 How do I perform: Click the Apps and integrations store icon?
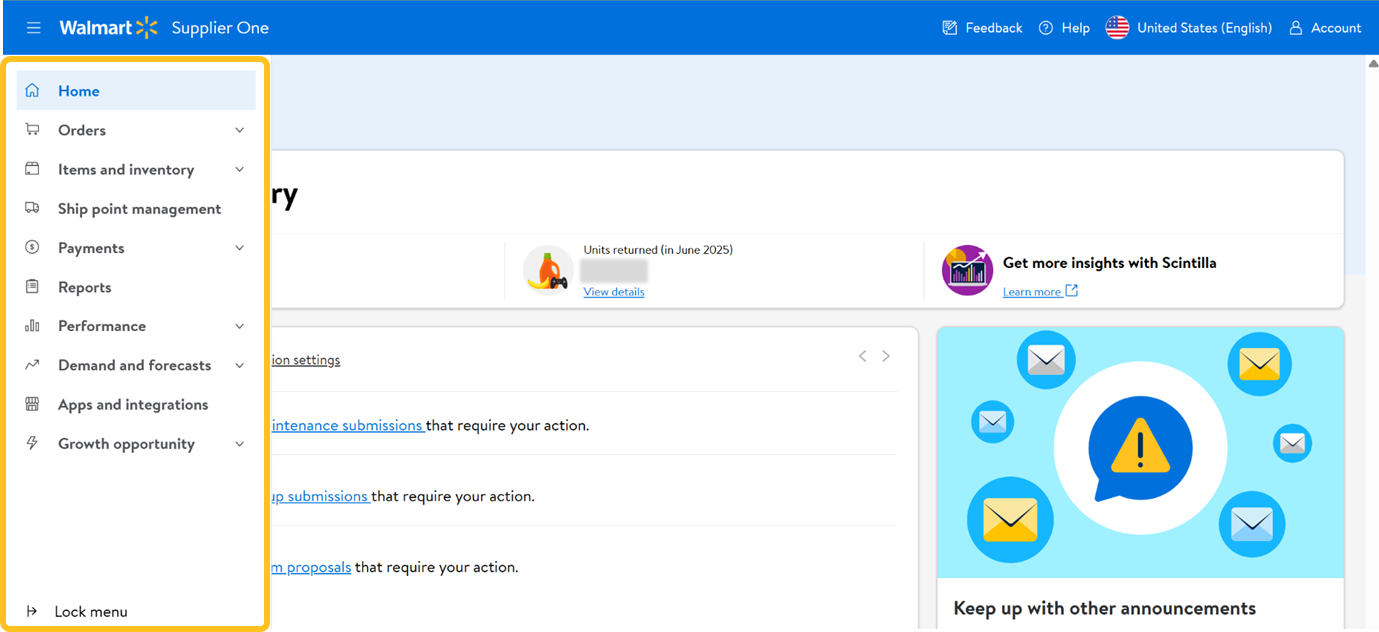click(32, 404)
